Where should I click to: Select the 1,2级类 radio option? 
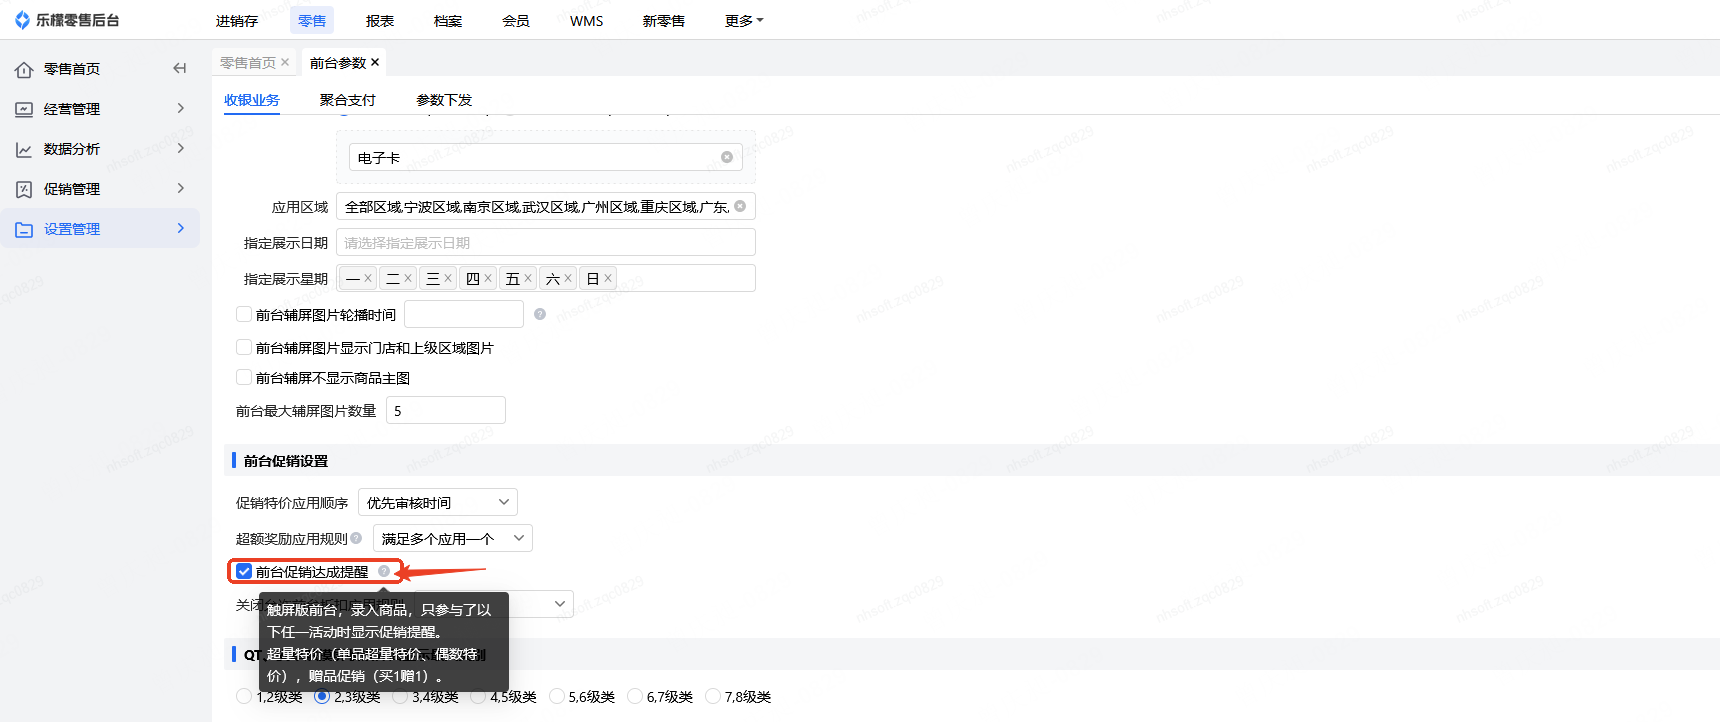tap(244, 696)
